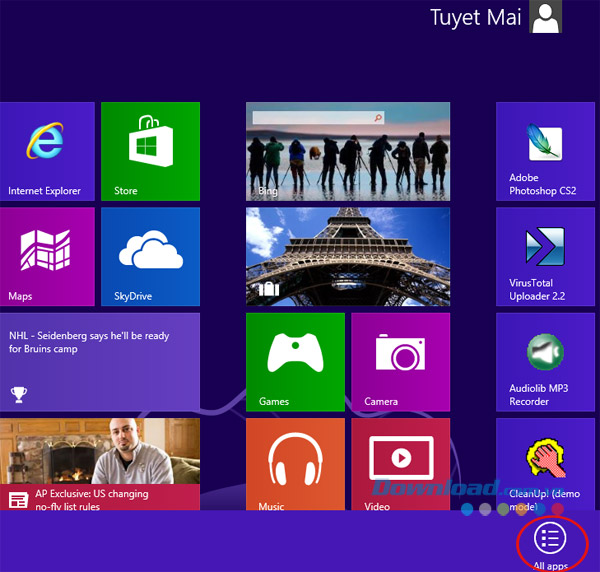Open the SkyDrive tile
Viewport: 600px width, 572px height.
point(150,256)
